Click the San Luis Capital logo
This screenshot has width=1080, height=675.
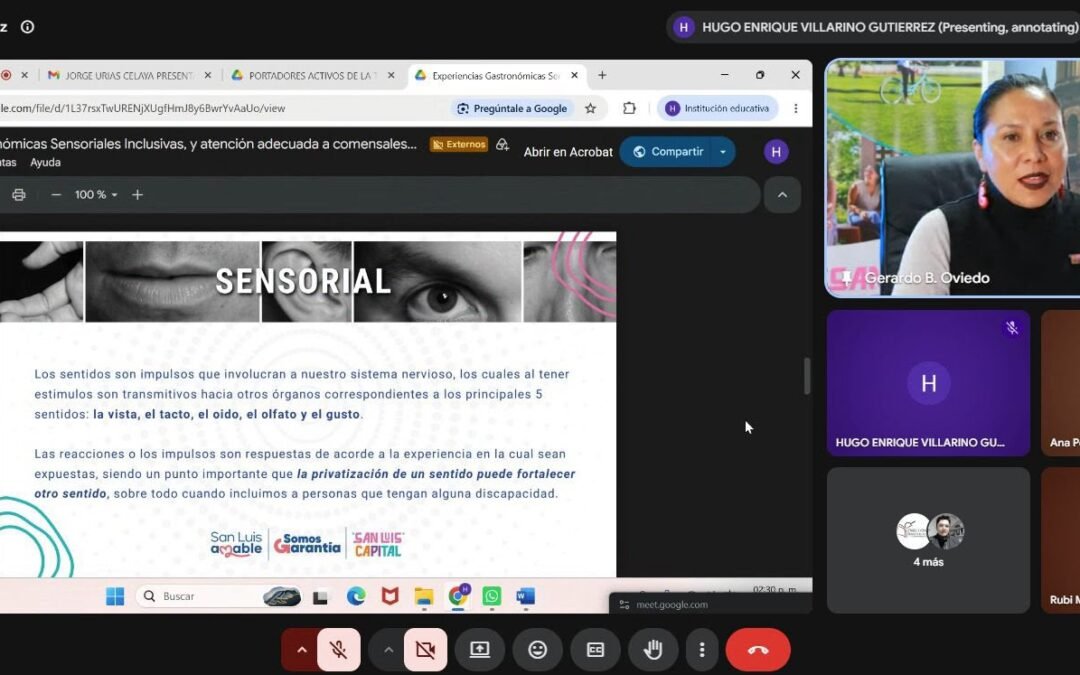click(377, 544)
